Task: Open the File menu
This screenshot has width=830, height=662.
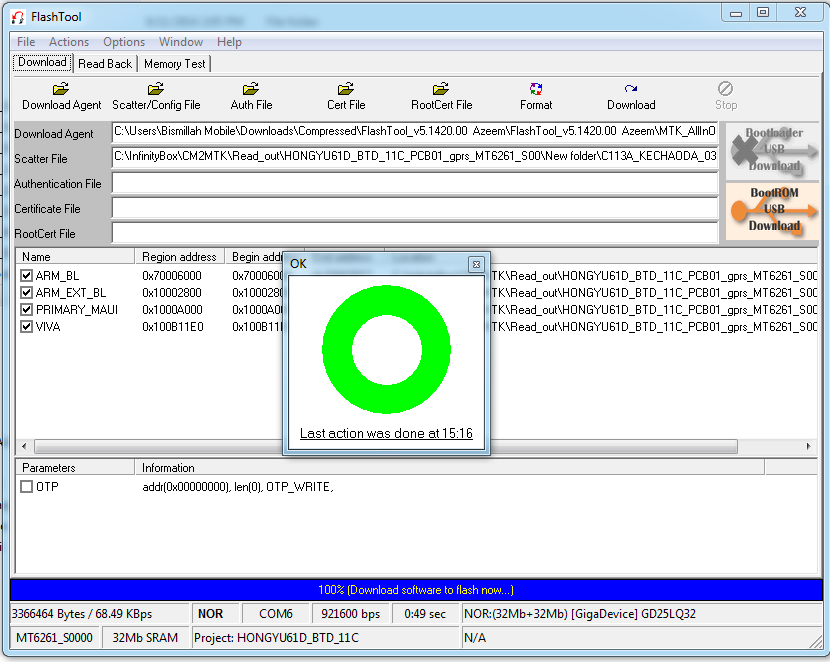Action: tap(26, 42)
